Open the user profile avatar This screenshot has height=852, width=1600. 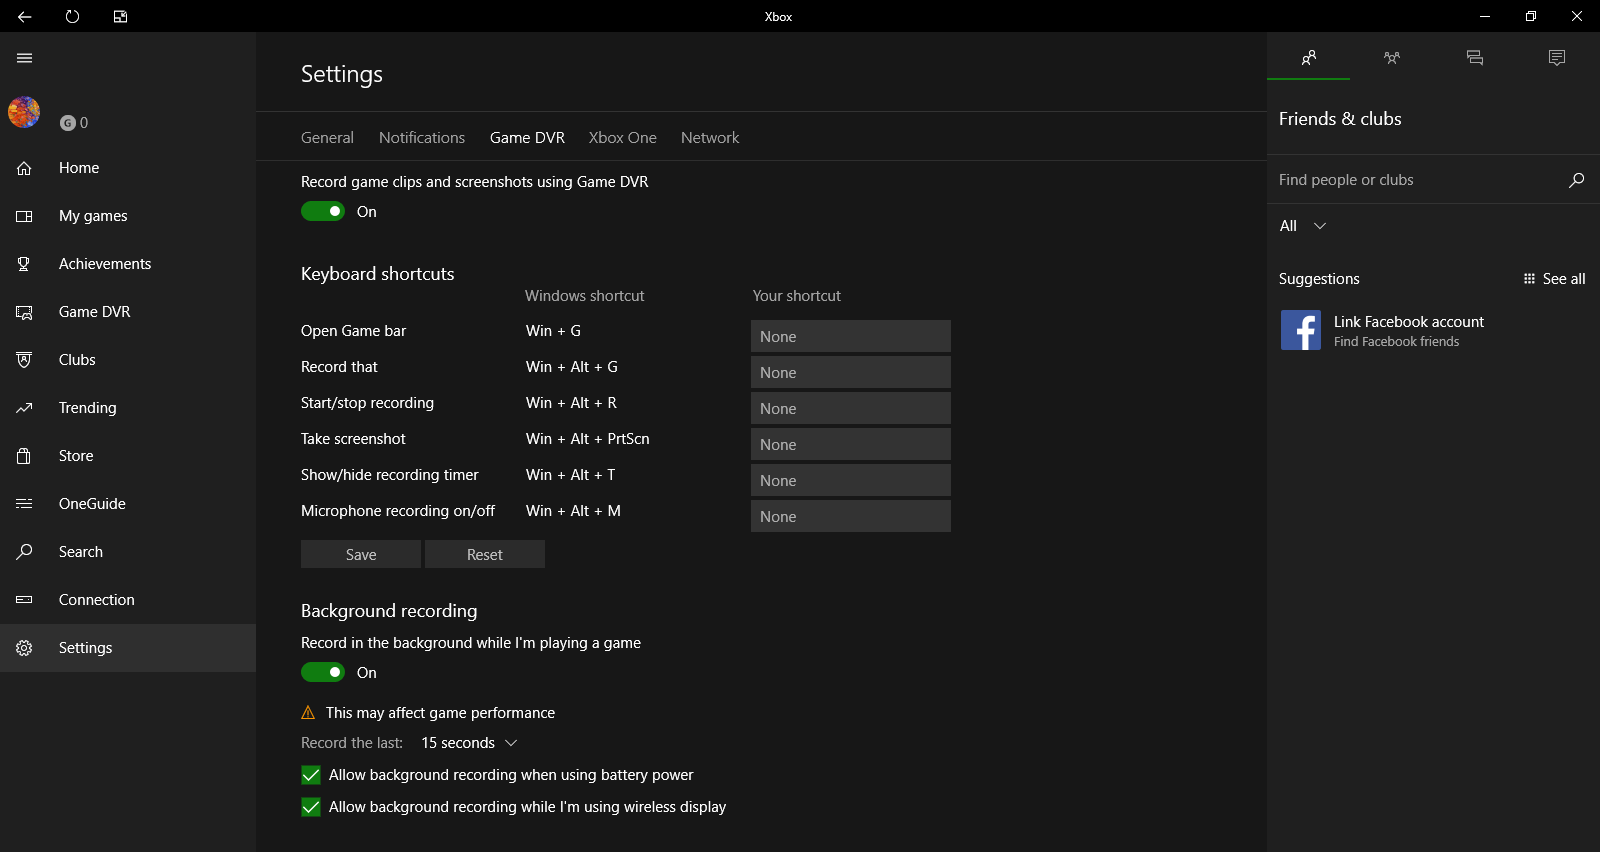pyautogui.click(x=24, y=112)
